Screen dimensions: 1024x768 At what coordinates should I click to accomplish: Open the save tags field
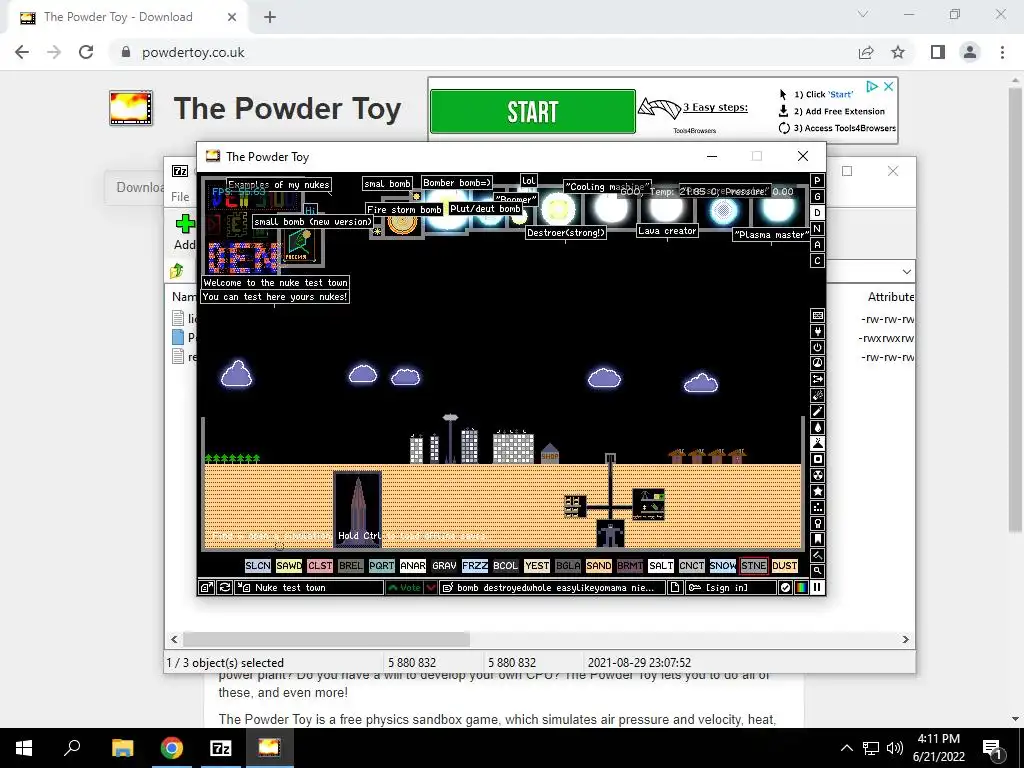pyautogui.click(x=553, y=588)
